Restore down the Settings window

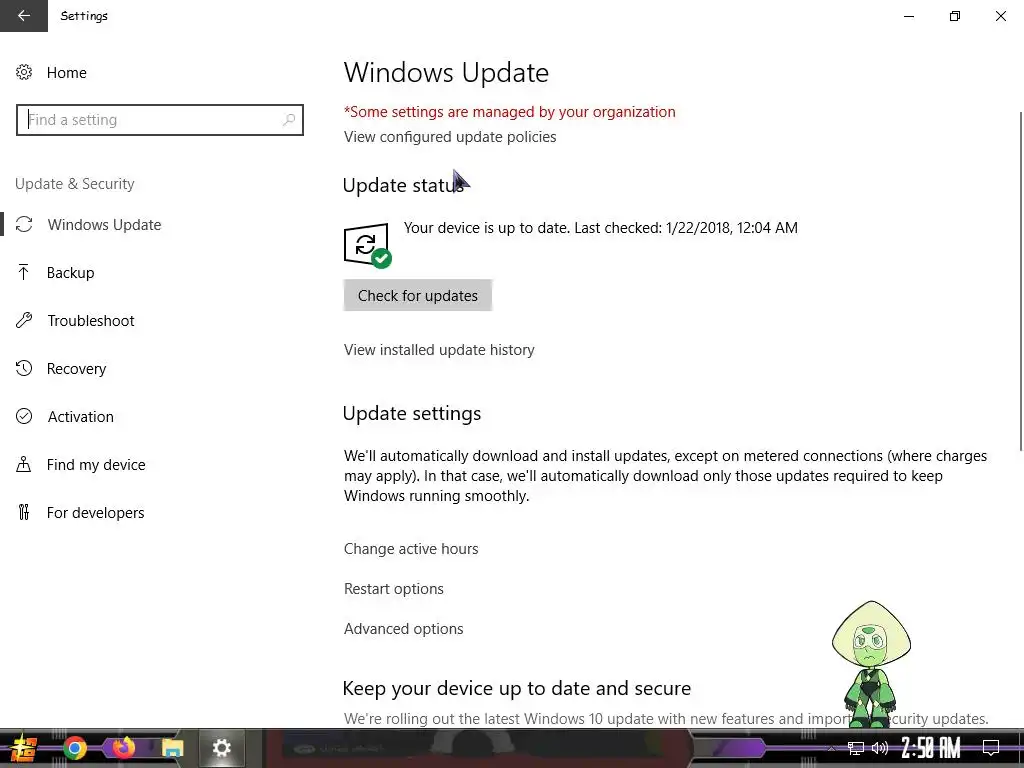click(x=955, y=16)
